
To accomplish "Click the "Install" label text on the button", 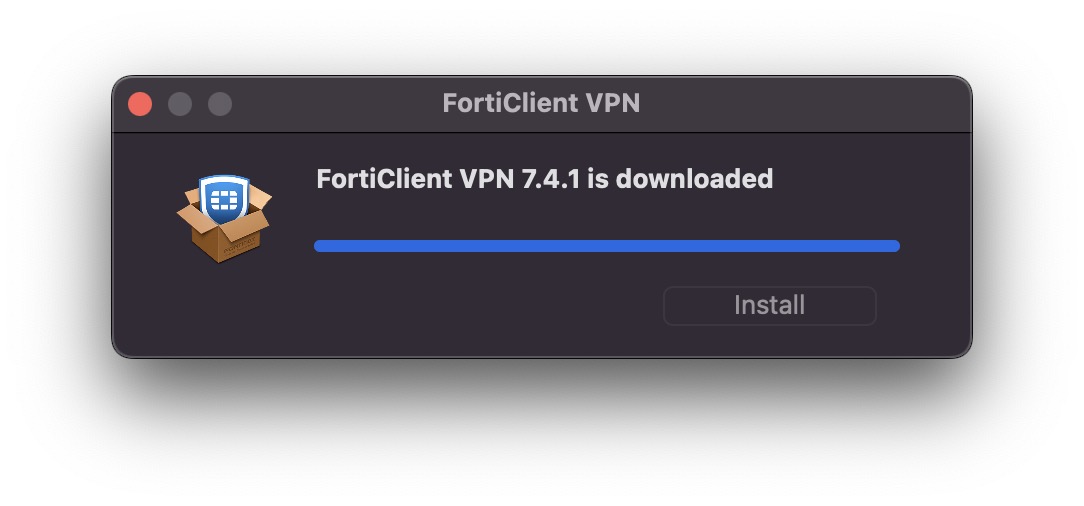I will coord(769,306).
